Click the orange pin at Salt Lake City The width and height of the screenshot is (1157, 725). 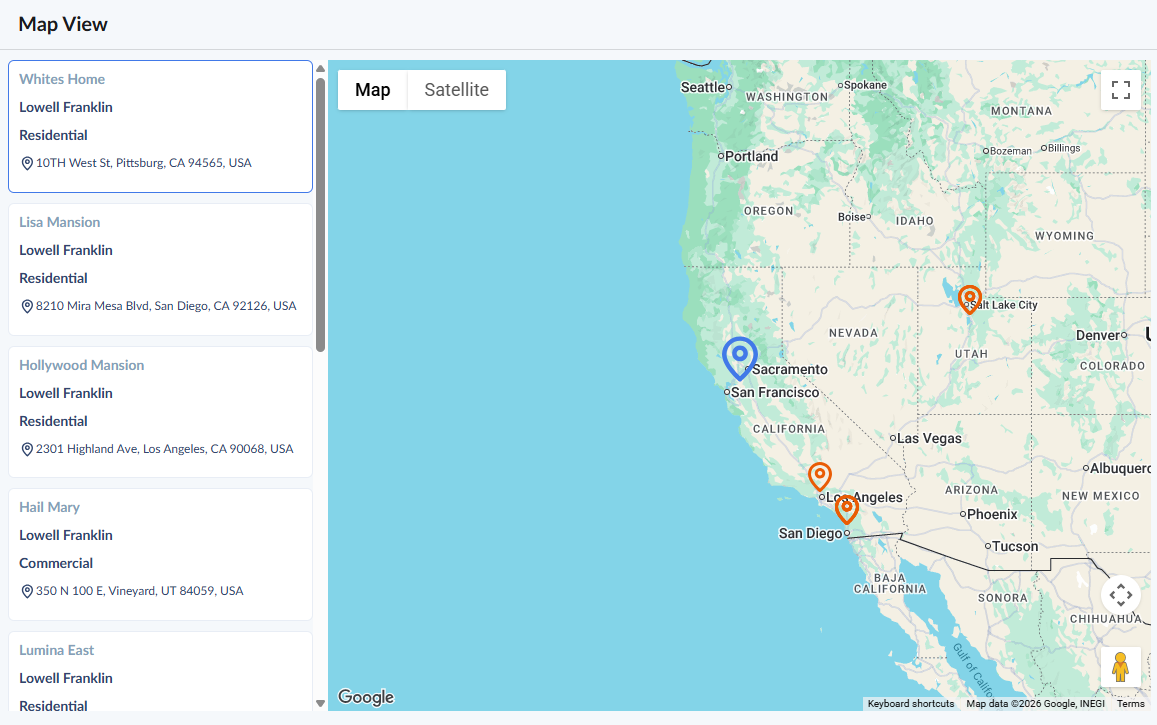(969, 299)
